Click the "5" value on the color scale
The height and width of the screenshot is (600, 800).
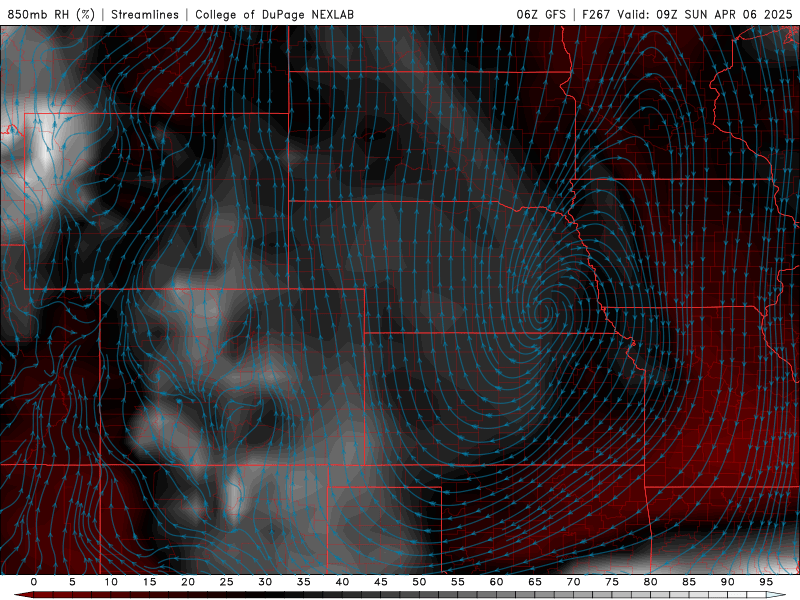[72, 582]
